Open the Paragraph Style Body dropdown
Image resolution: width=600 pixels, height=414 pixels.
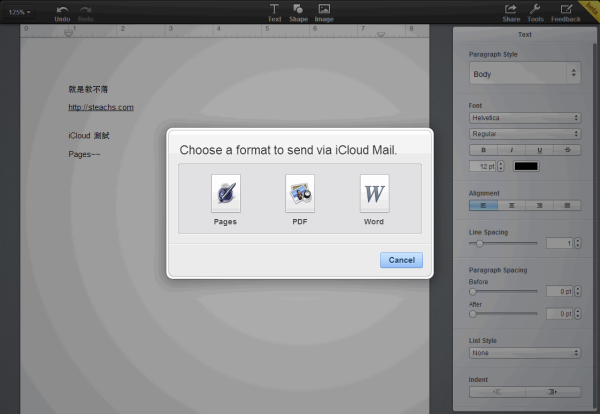pyautogui.click(x=525, y=73)
